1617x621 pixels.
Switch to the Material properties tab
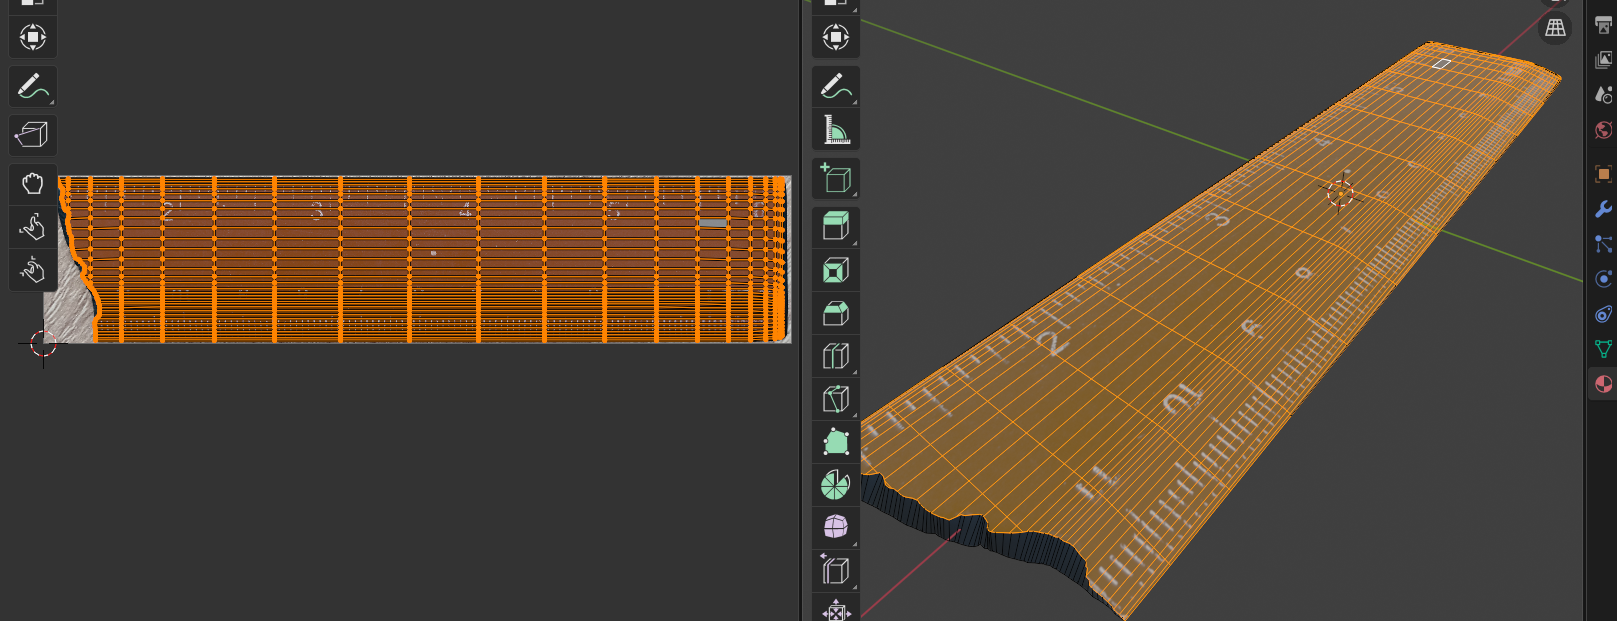click(1603, 384)
